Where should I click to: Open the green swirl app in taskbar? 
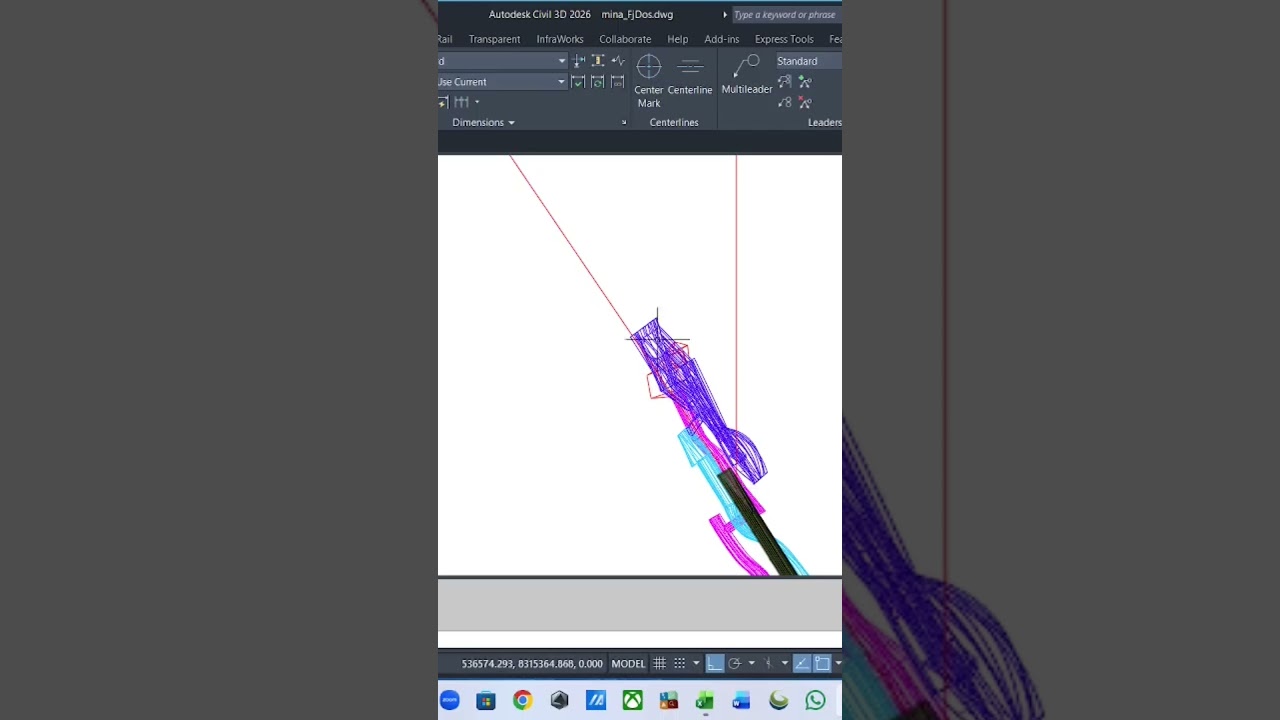coord(779,701)
